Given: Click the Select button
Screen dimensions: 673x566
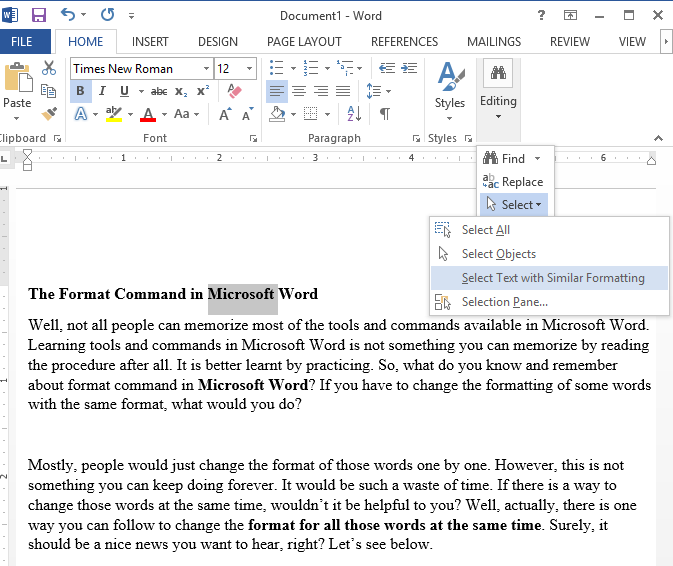Looking at the screenshot, I should 514,205.
